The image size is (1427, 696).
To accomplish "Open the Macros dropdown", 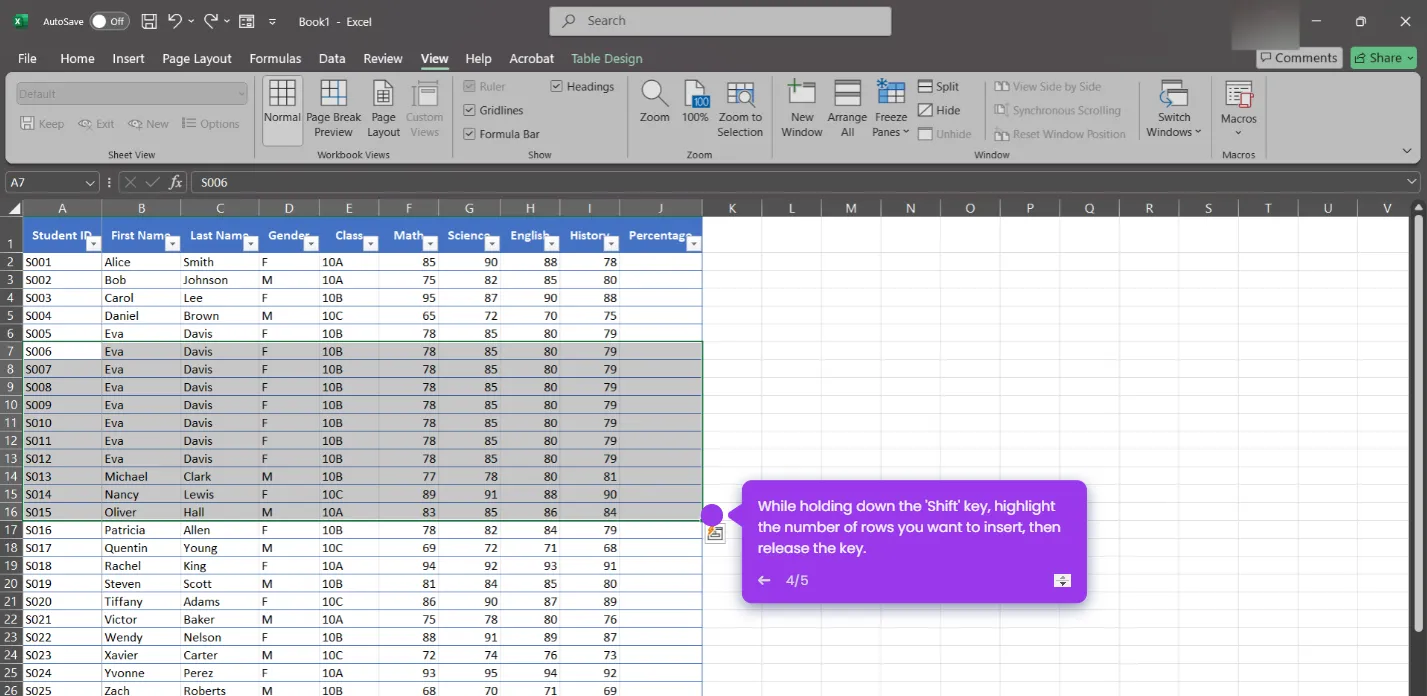I will 1238,109.
